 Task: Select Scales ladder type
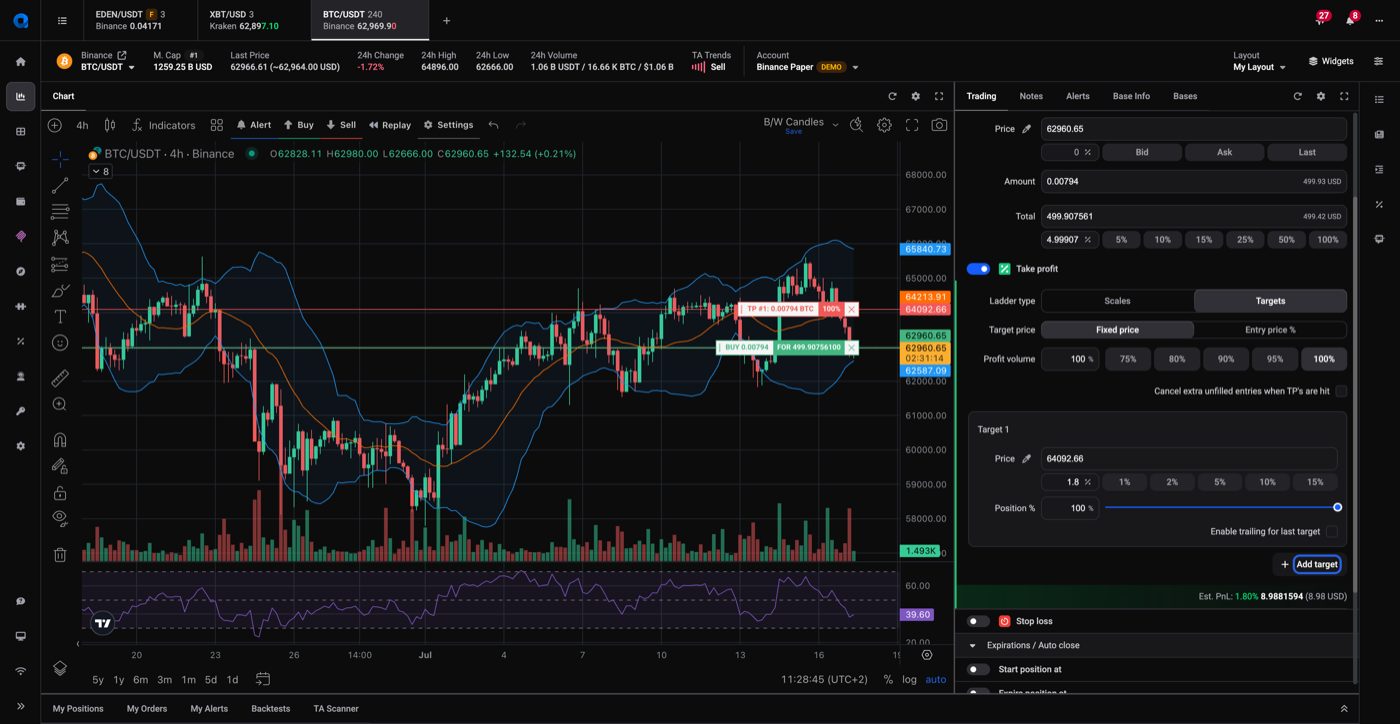pyautogui.click(x=1117, y=301)
